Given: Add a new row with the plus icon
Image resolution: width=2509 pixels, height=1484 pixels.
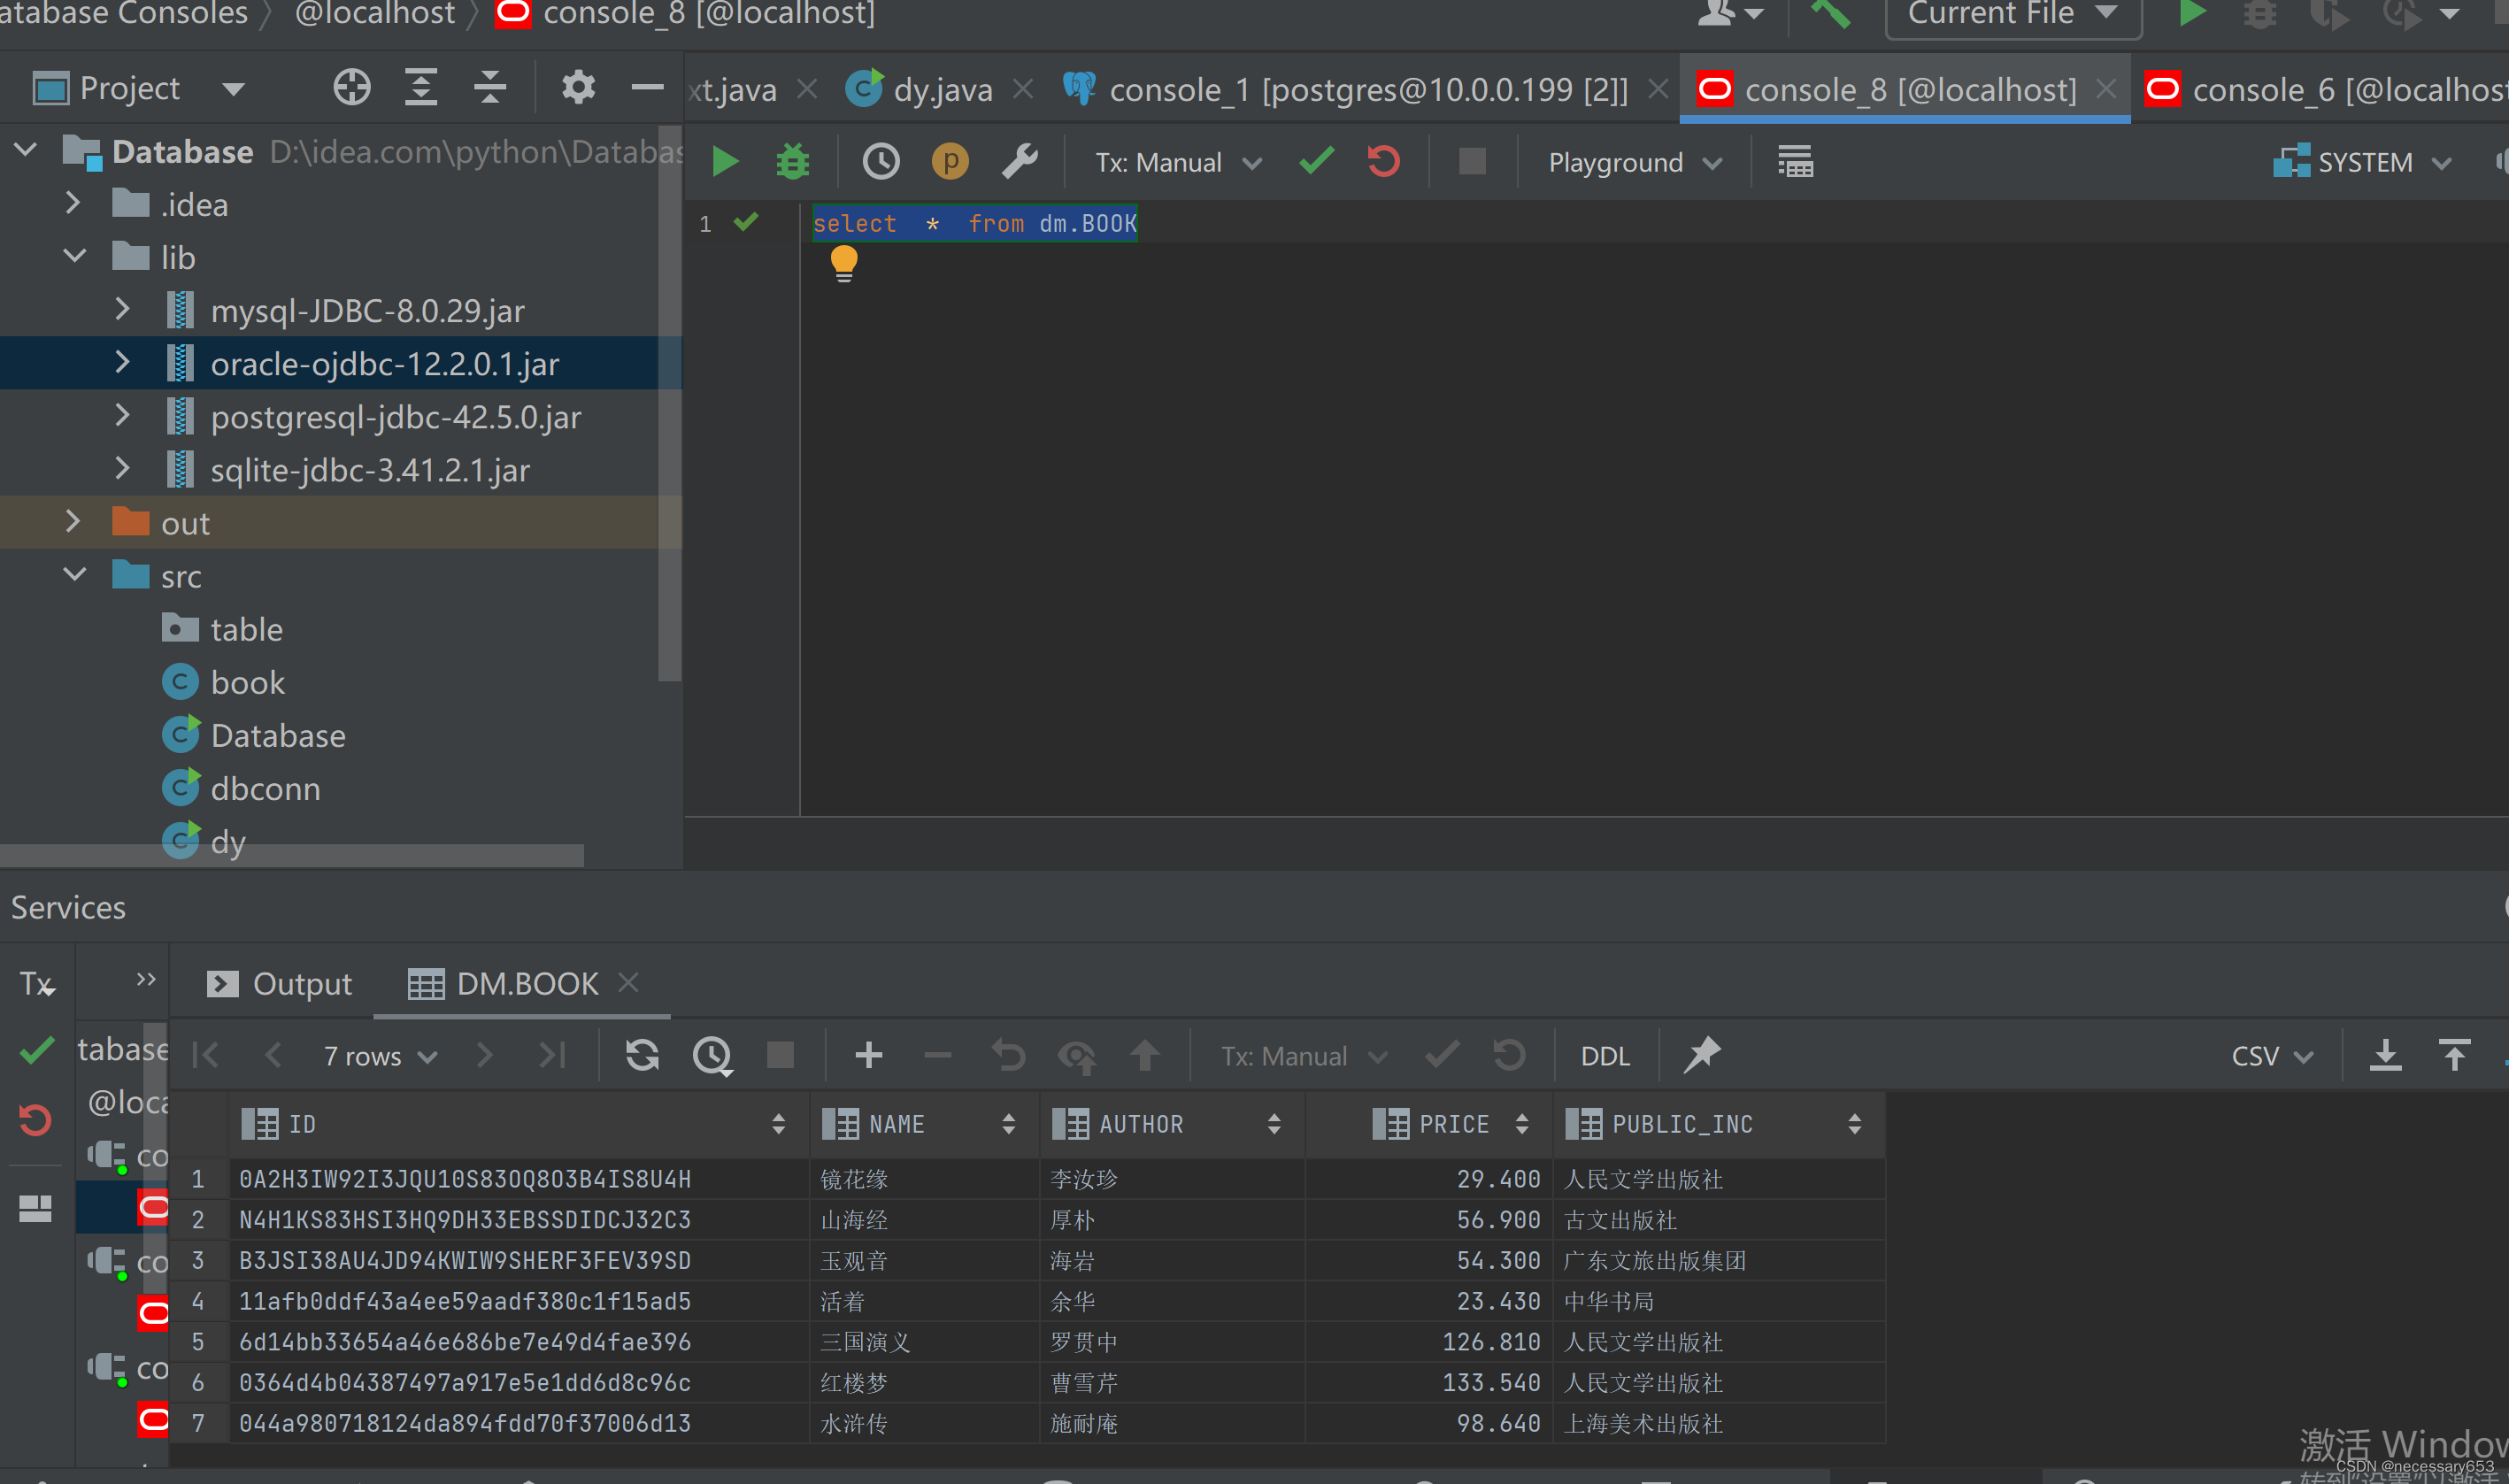Looking at the screenshot, I should click(868, 1055).
